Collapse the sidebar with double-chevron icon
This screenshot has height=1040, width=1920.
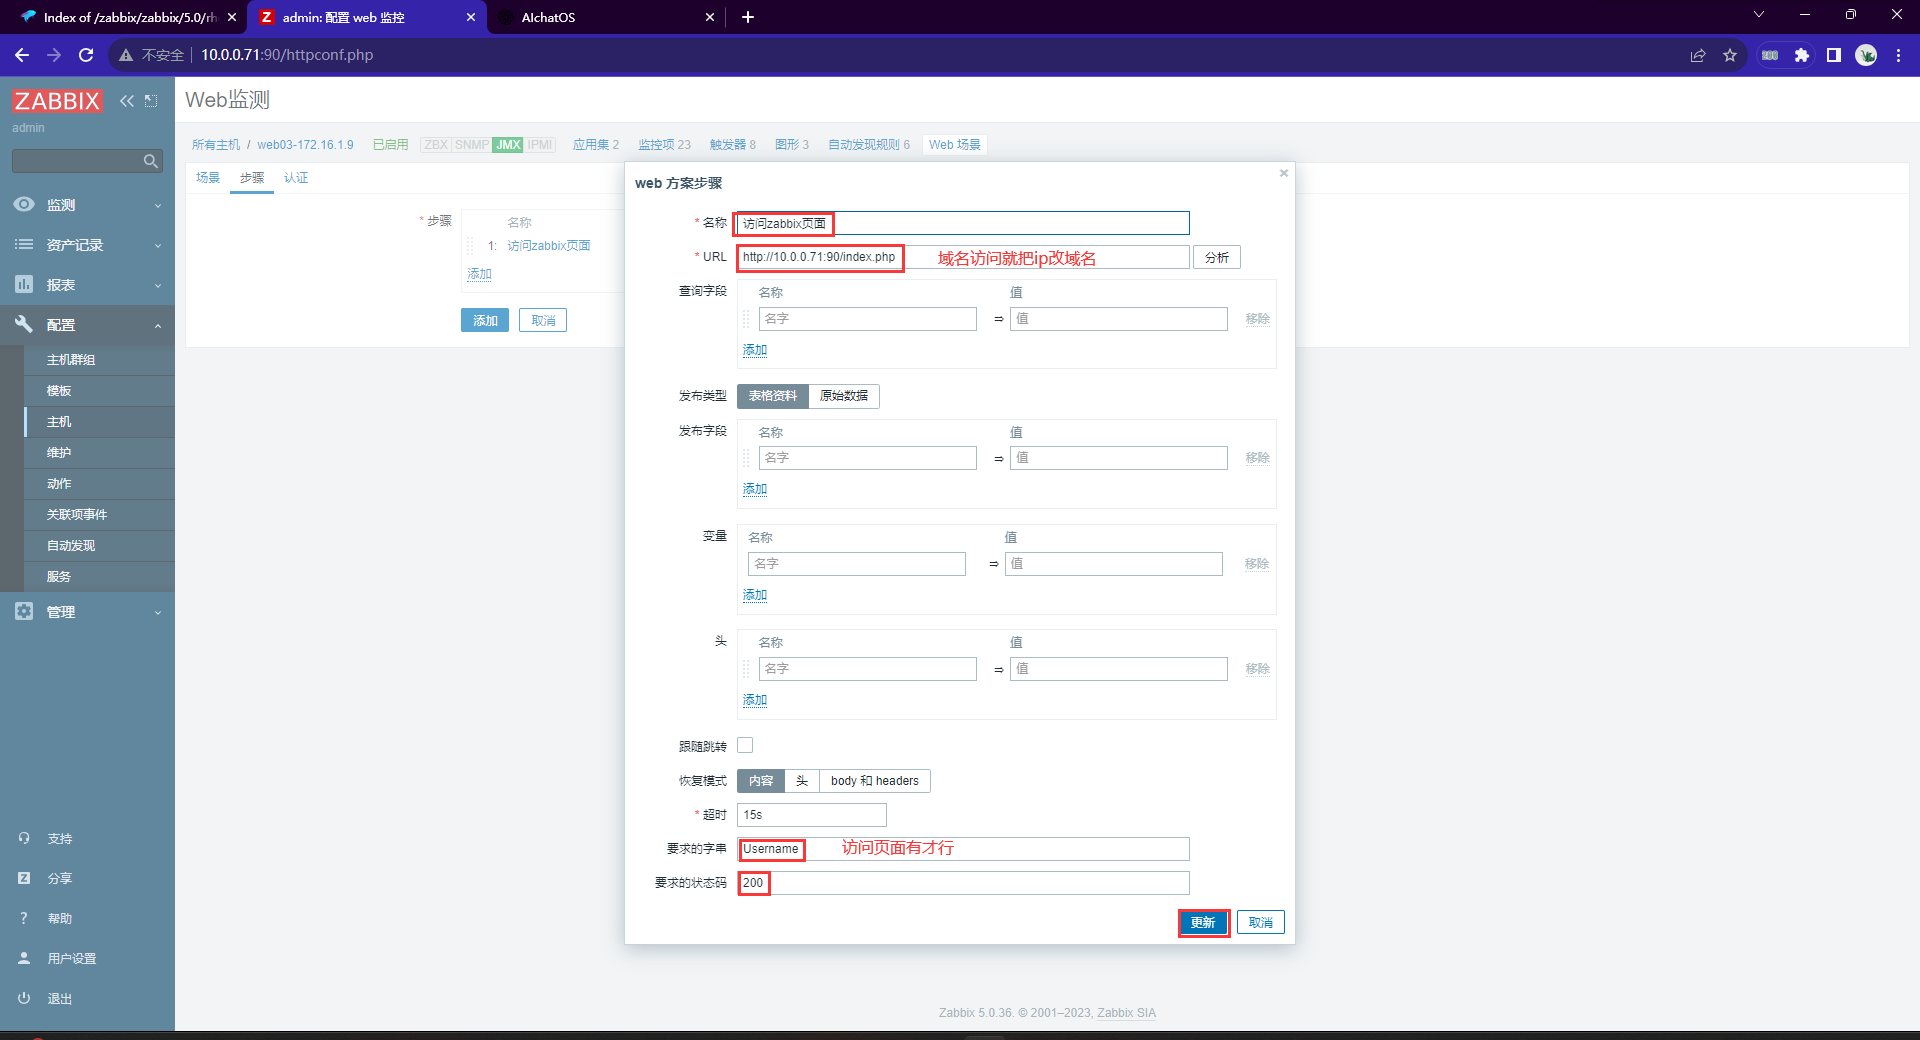[127, 101]
